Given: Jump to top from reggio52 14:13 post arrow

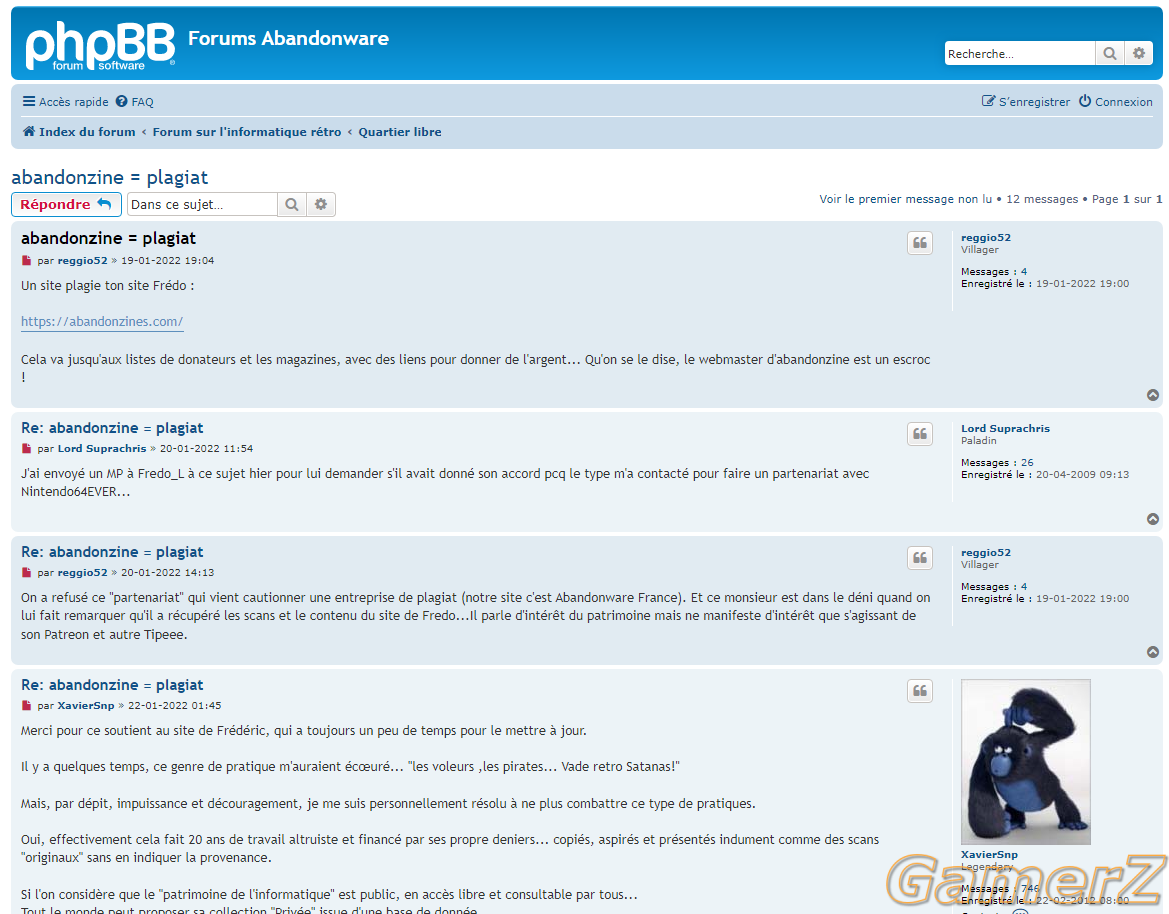Looking at the screenshot, I should [x=1153, y=652].
